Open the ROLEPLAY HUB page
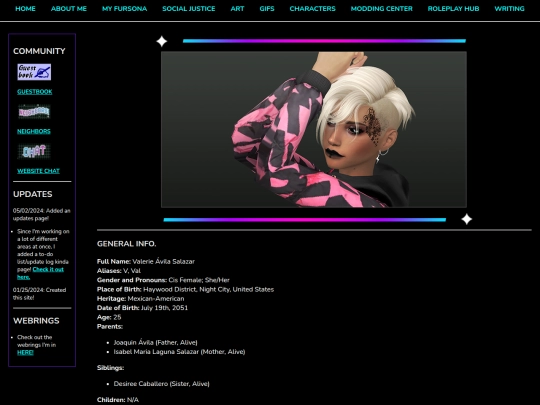Image resolution: width=540 pixels, height=405 pixels. coord(453,9)
